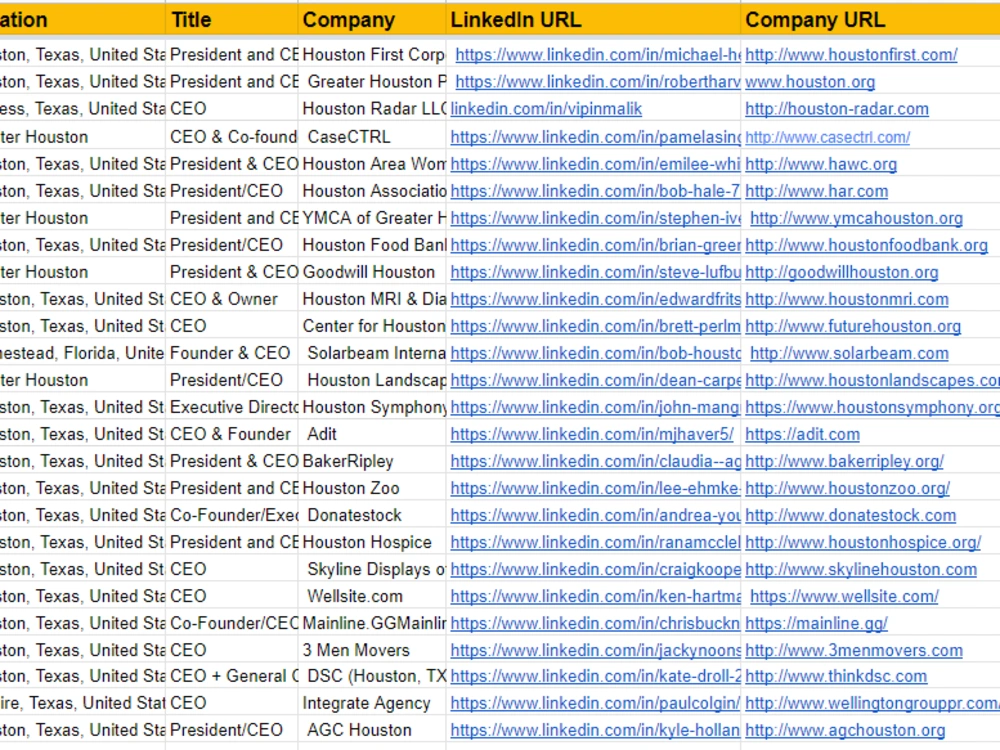Open the LinkedIn stephen-ive profile link

point(595,218)
